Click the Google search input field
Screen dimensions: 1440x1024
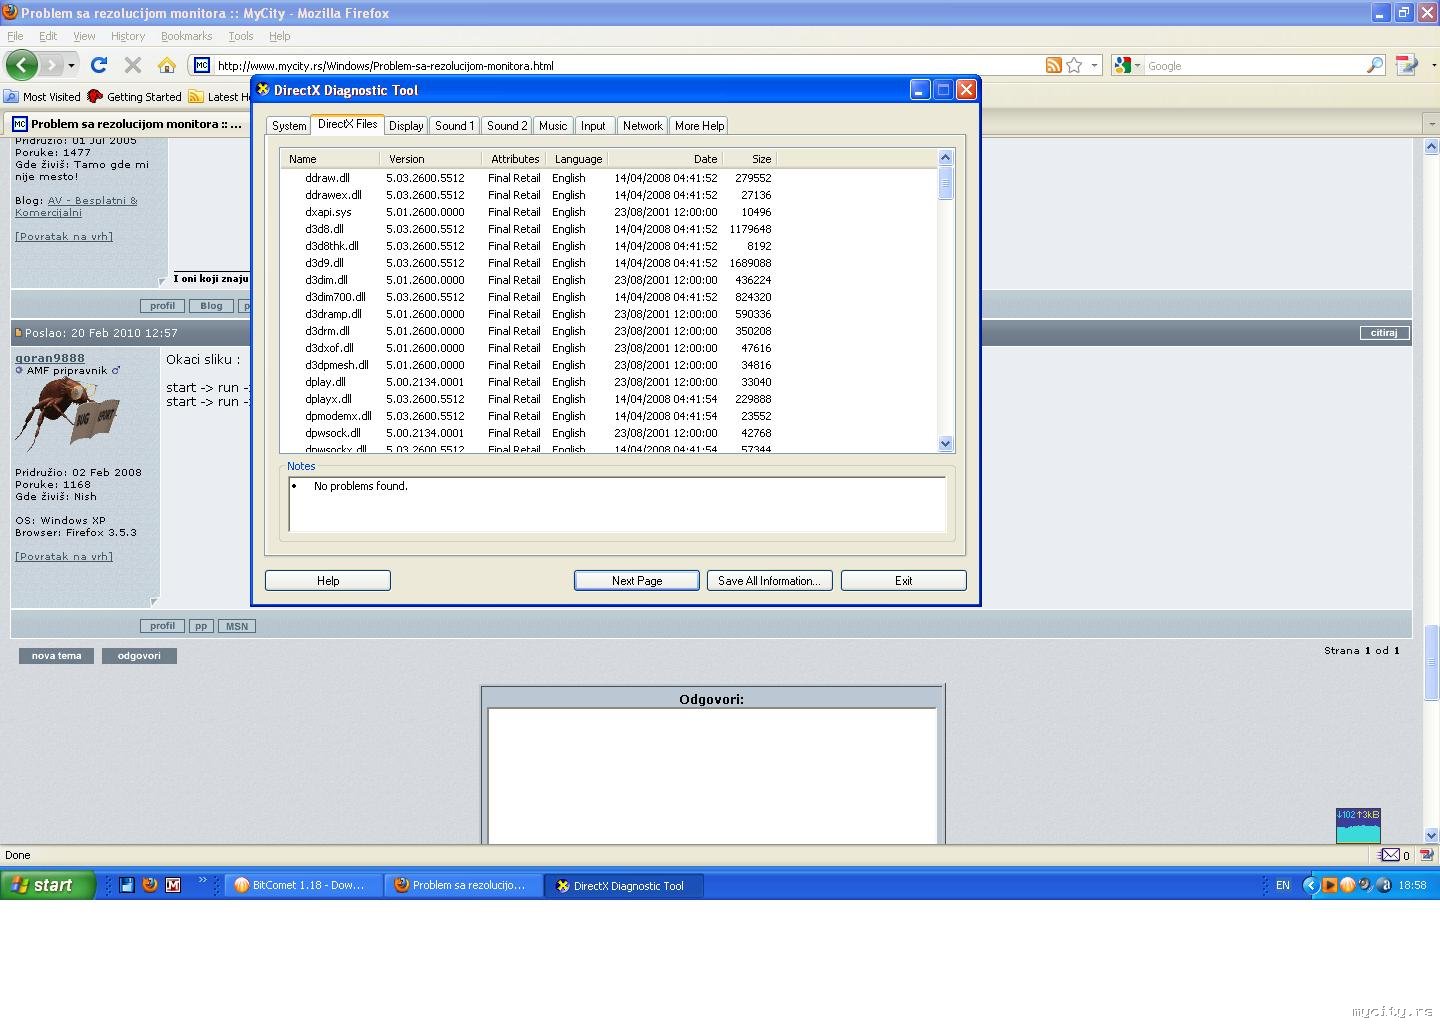click(x=1255, y=65)
